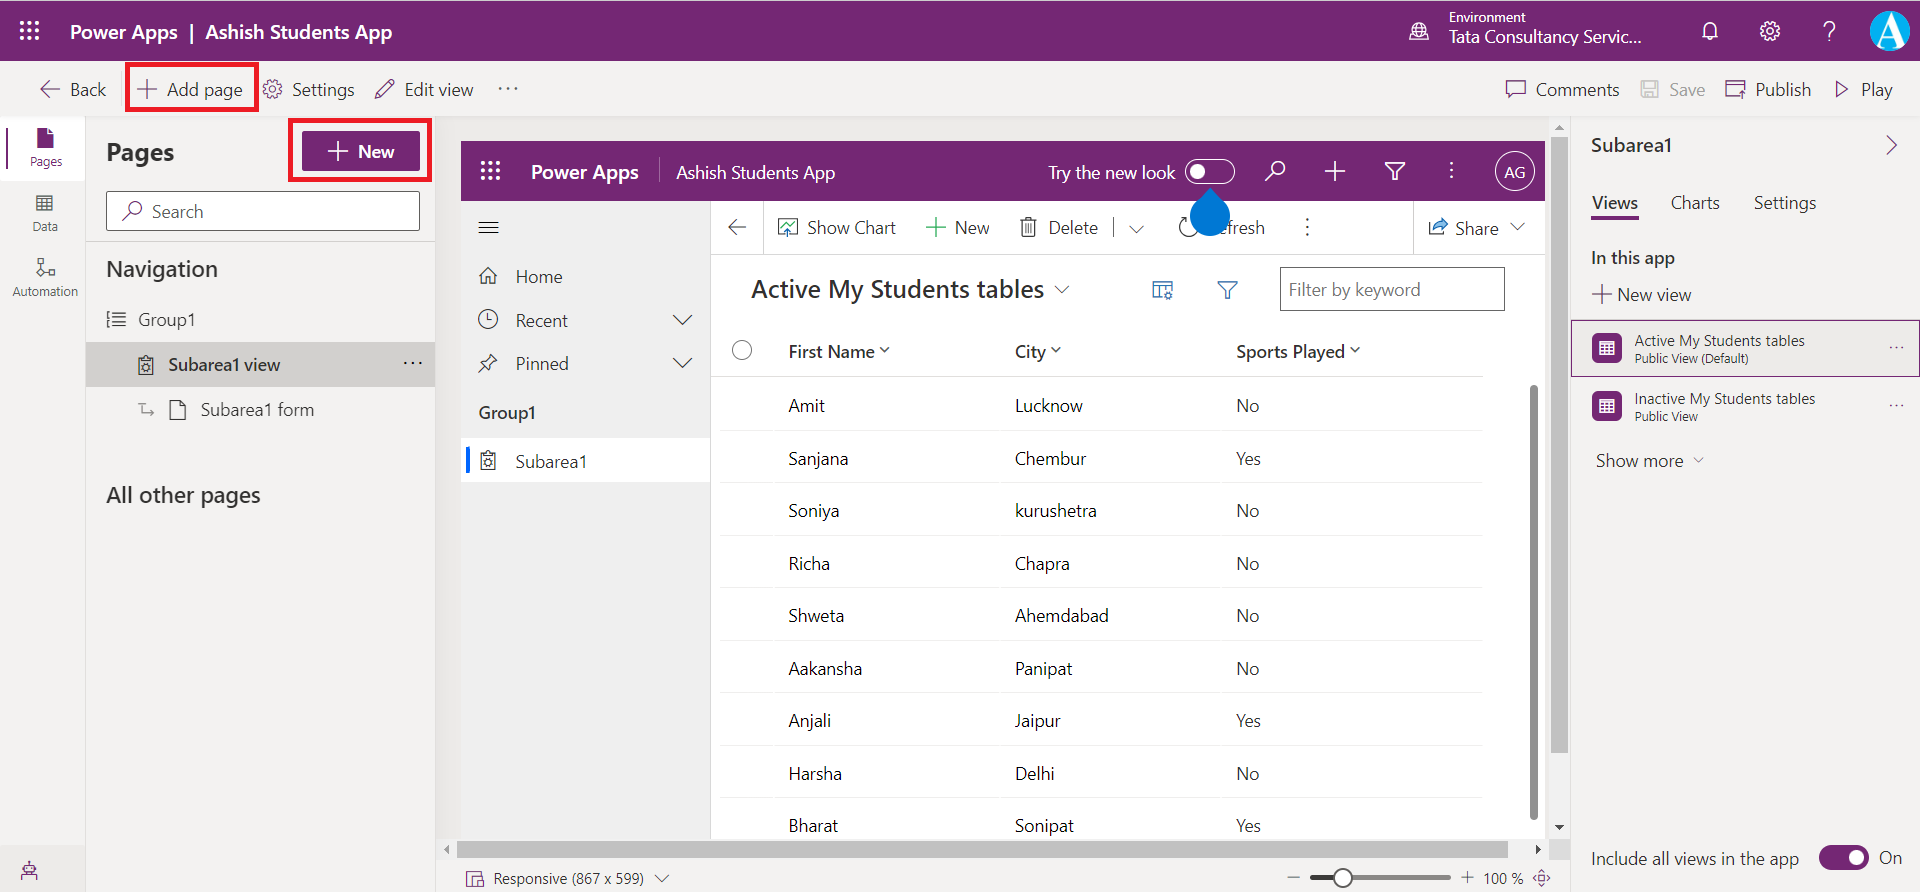Click the edit columns icon
Screen dimensions: 1920x892
(x=1162, y=290)
